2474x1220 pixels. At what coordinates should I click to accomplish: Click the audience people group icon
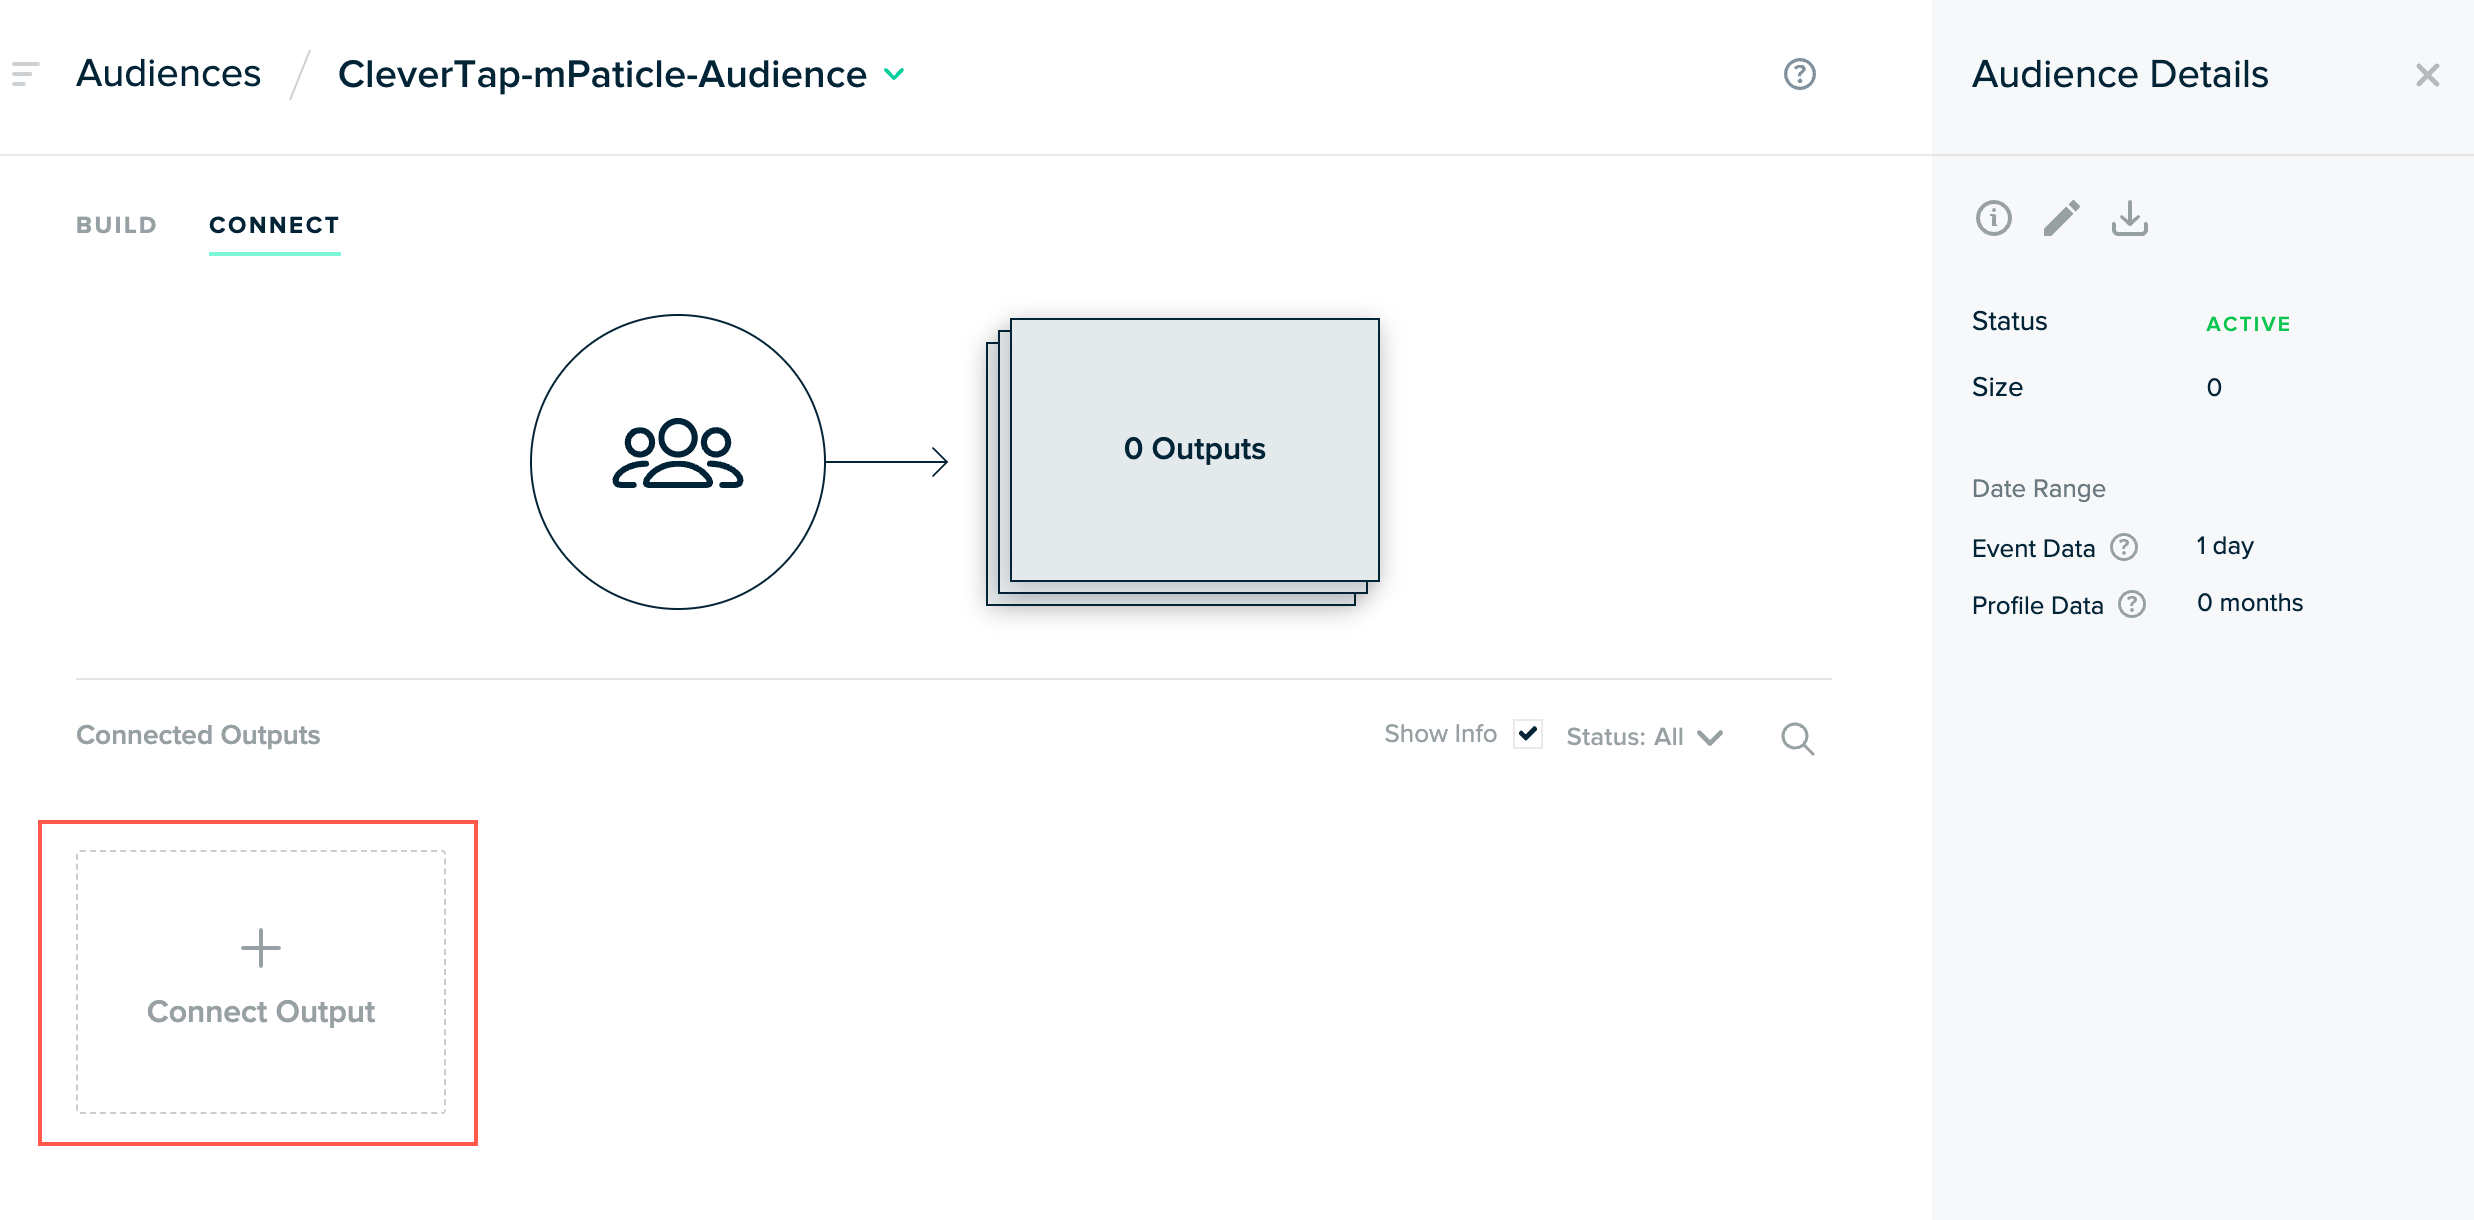(678, 455)
